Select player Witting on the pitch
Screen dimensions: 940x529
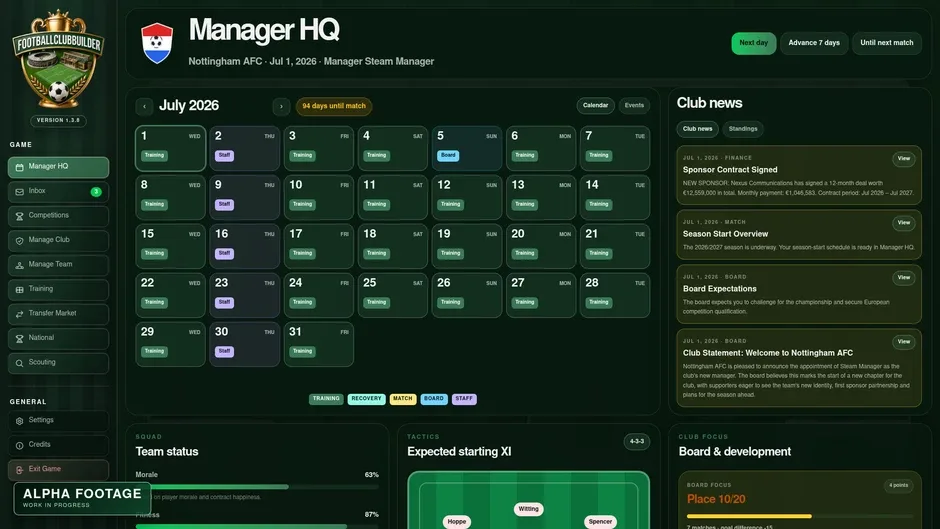528,509
